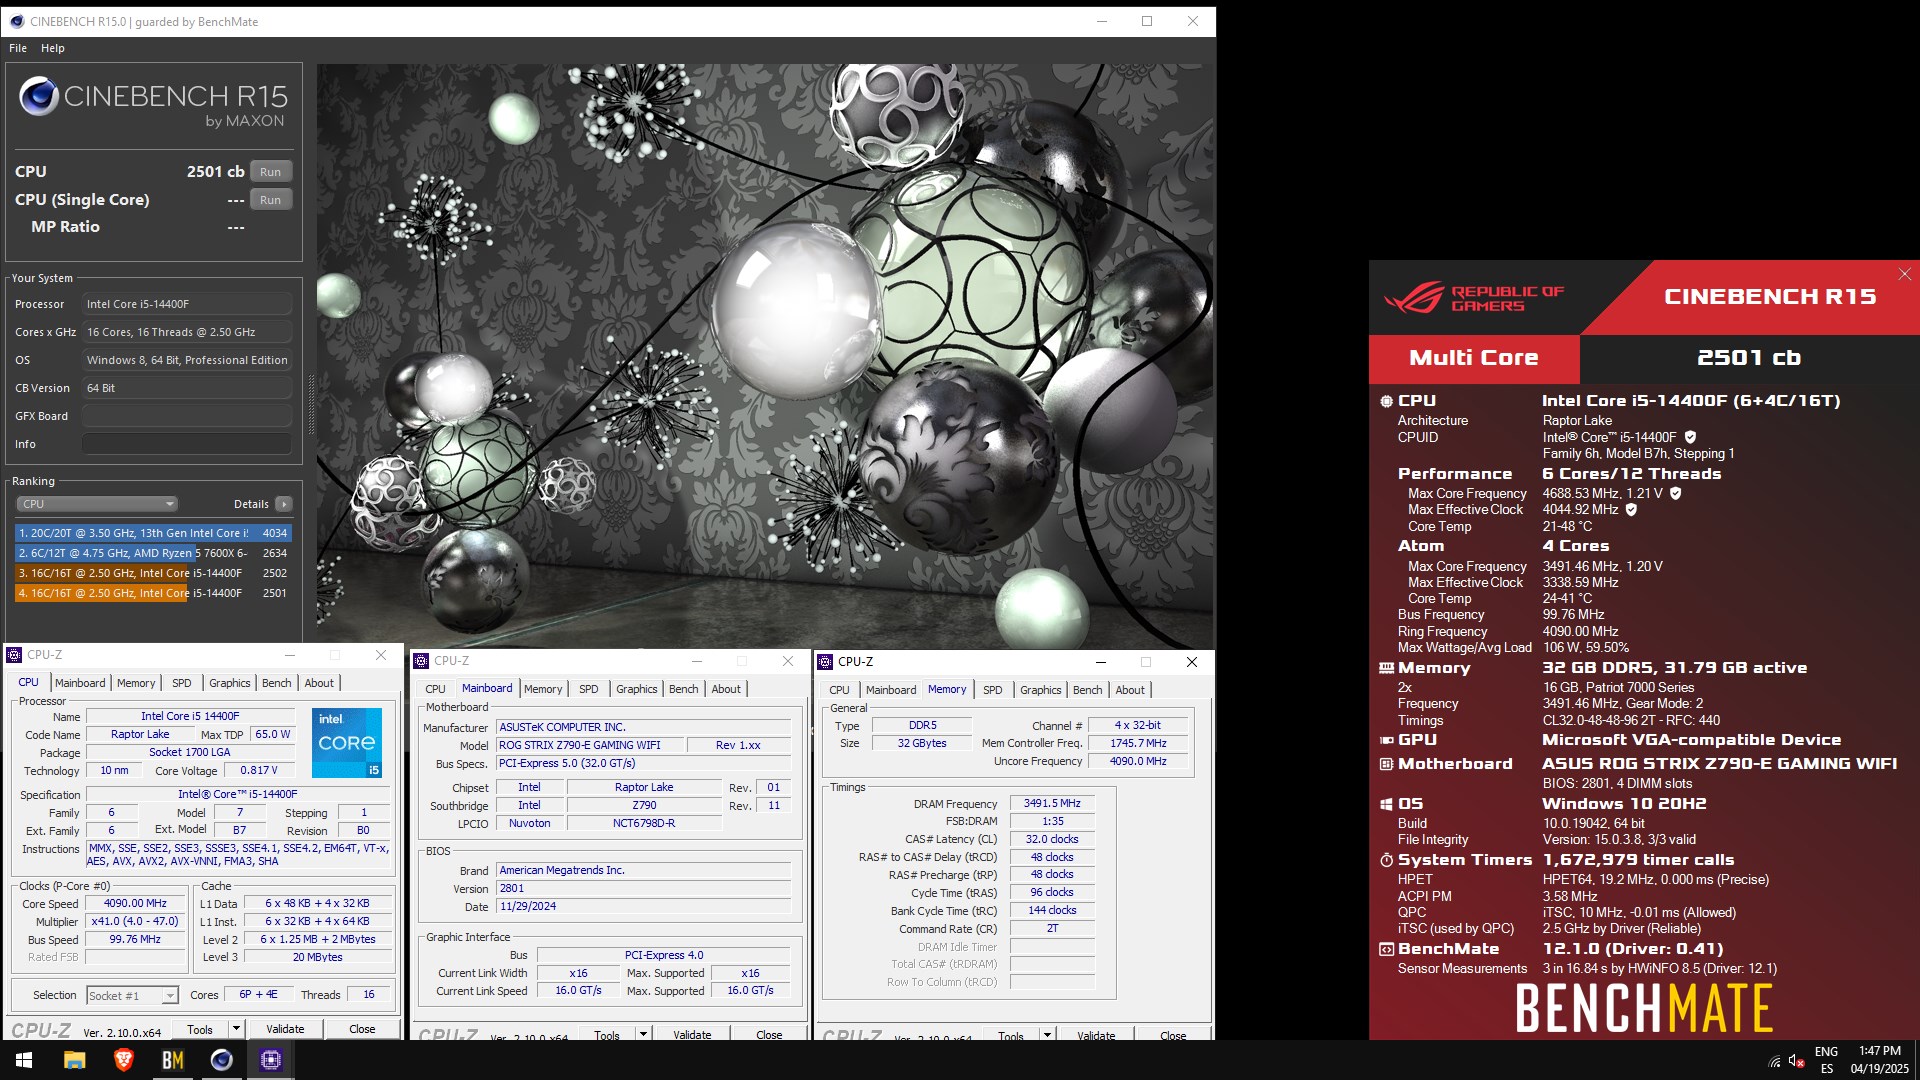Open Help menu in Cinebench
Image resolution: width=1920 pixels, height=1080 pixels.
[53, 48]
